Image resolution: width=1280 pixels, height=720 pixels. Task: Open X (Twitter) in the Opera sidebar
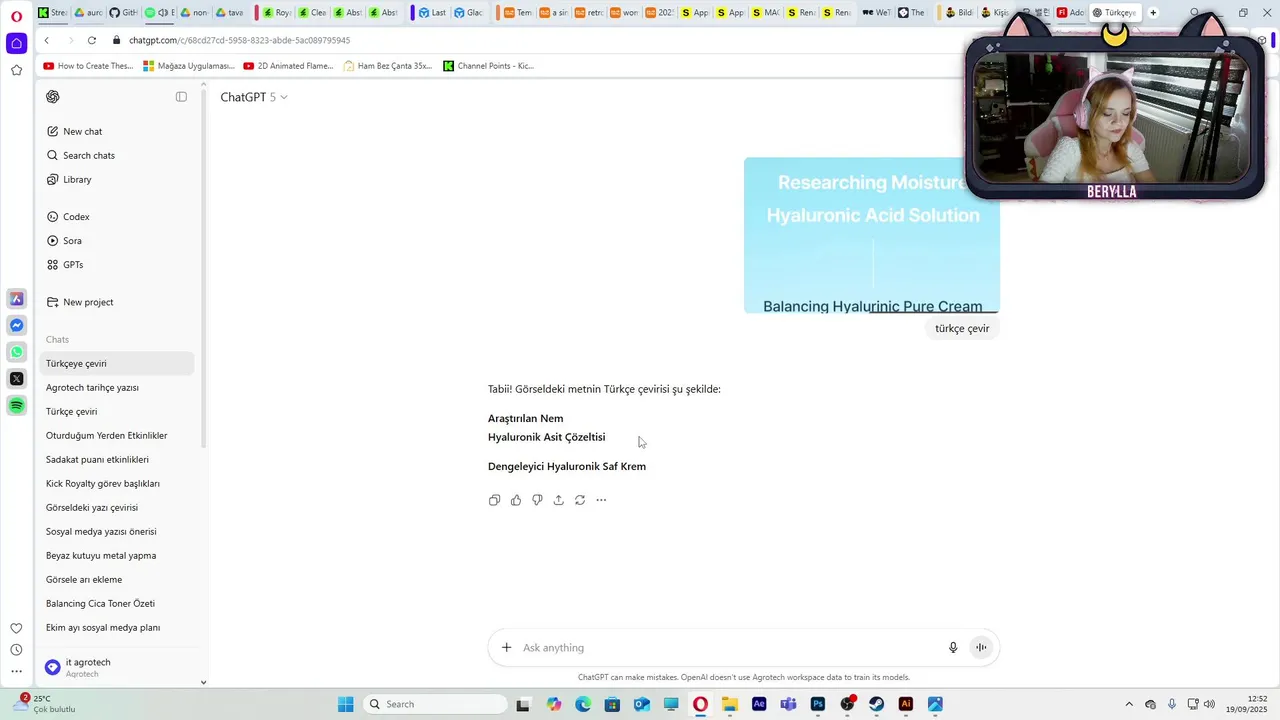pos(16,379)
